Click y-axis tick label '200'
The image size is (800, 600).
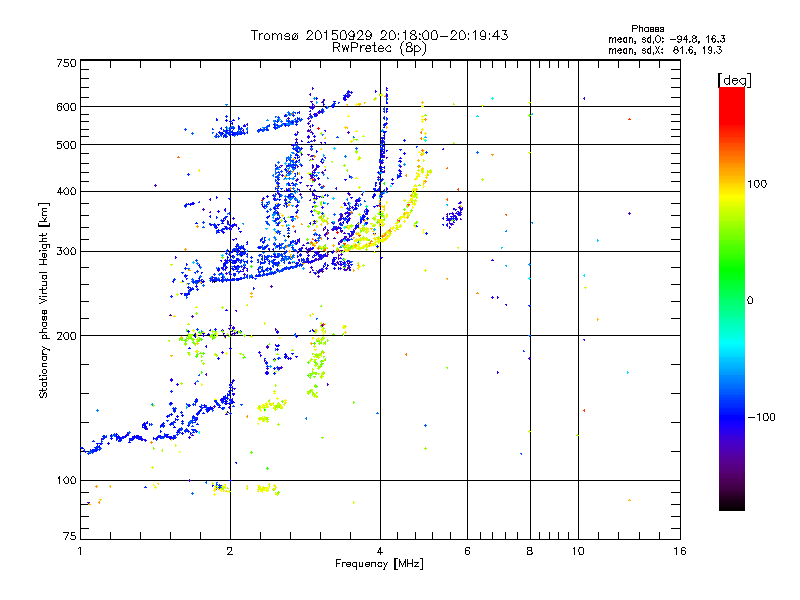point(66,336)
